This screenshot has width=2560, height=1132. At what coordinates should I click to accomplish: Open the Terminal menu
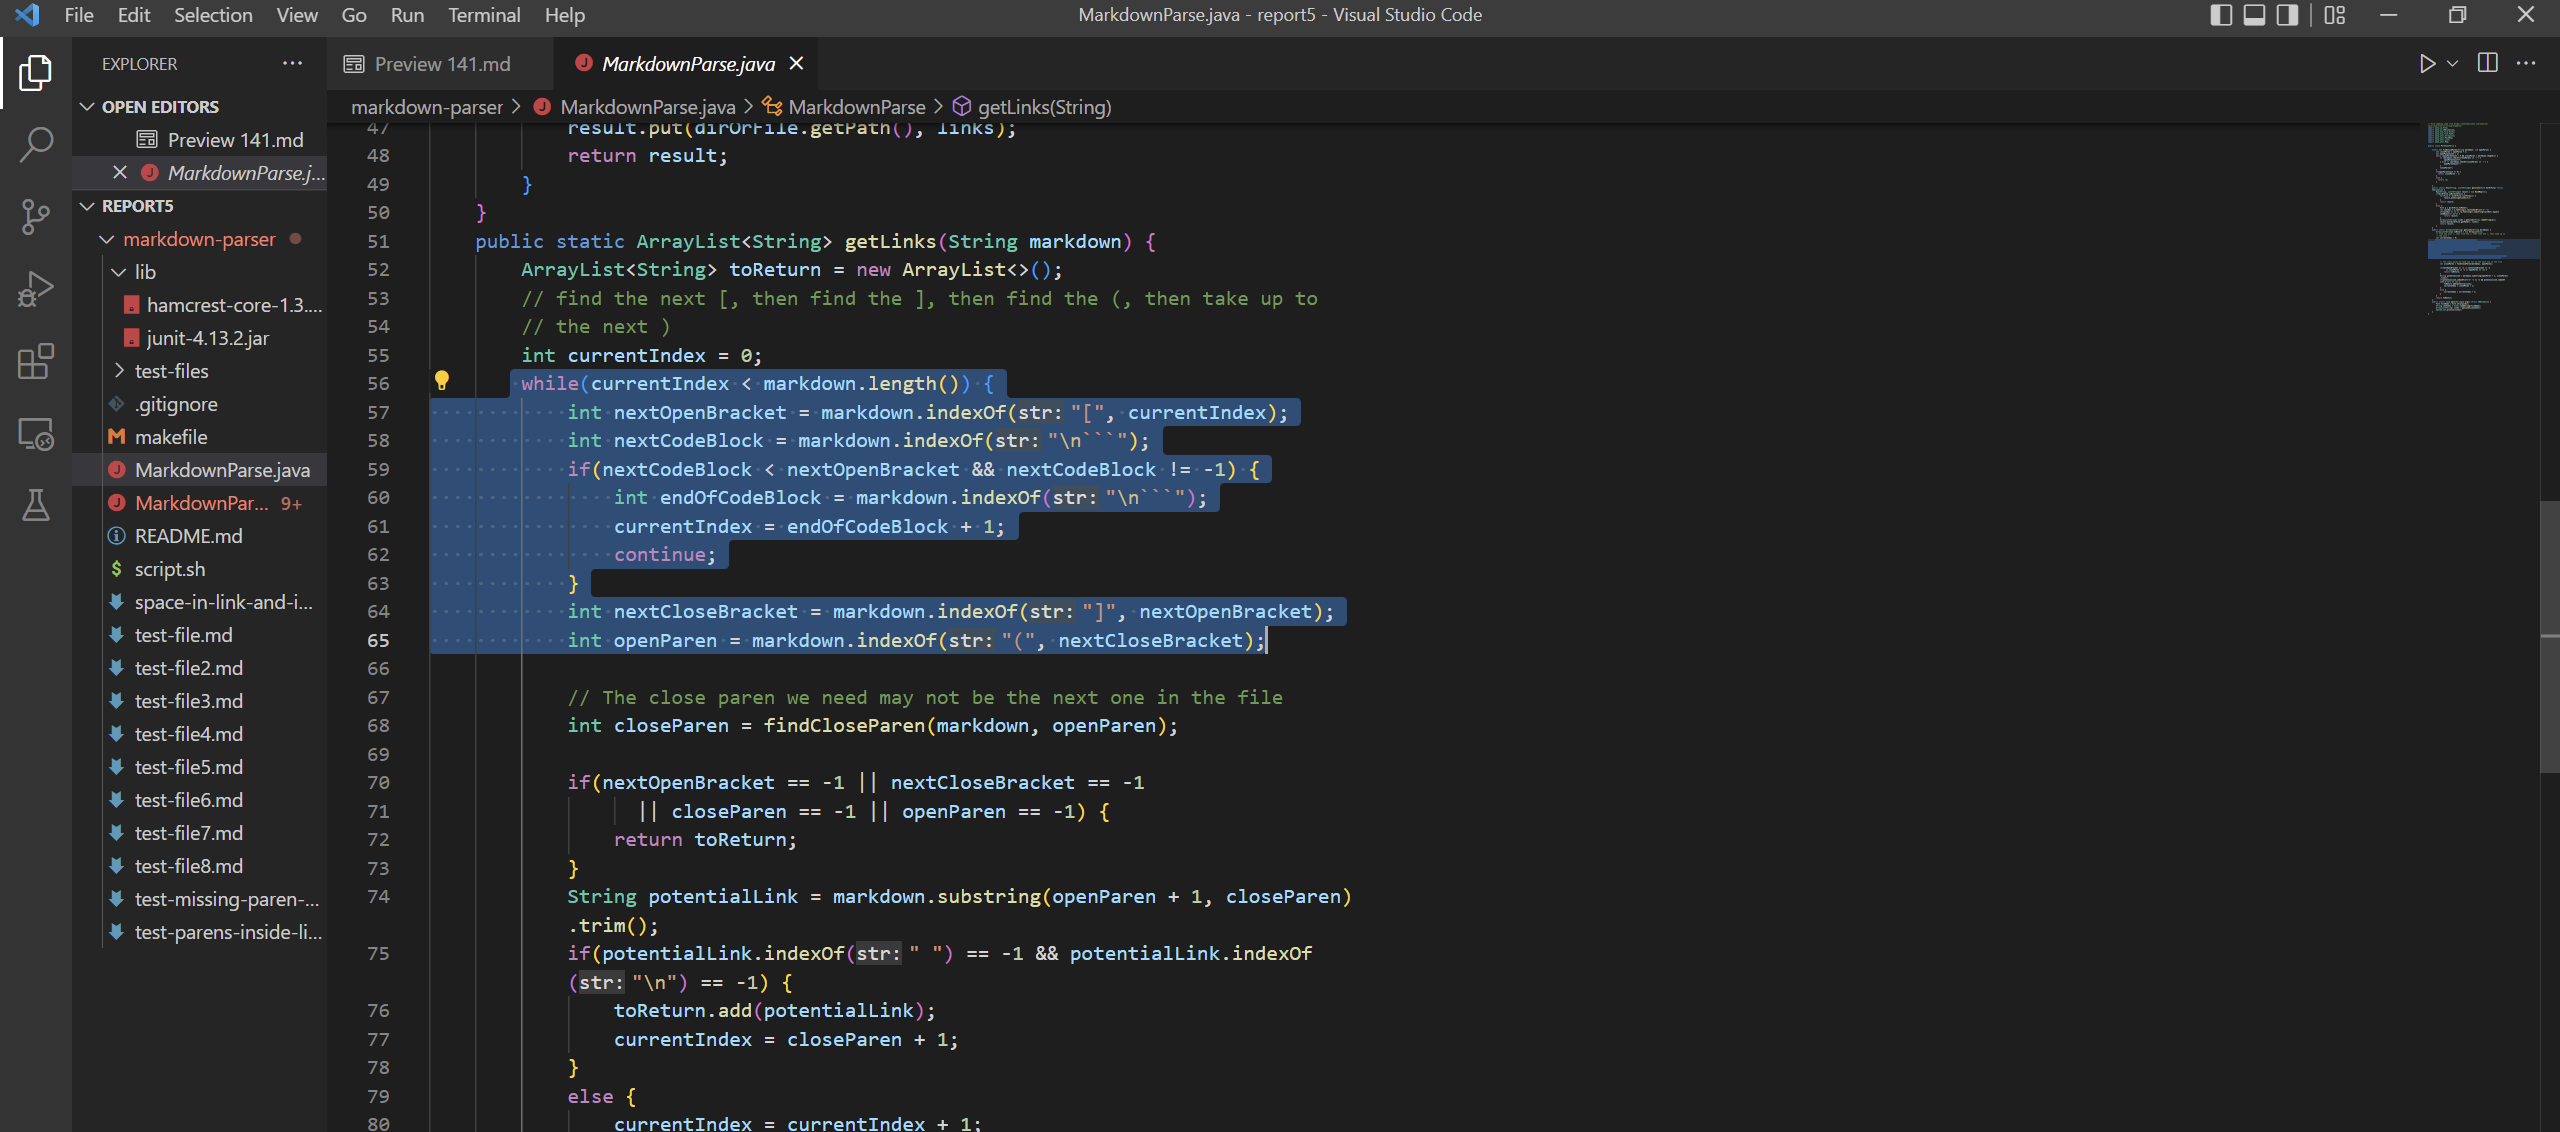pyautogui.click(x=483, y=15)
